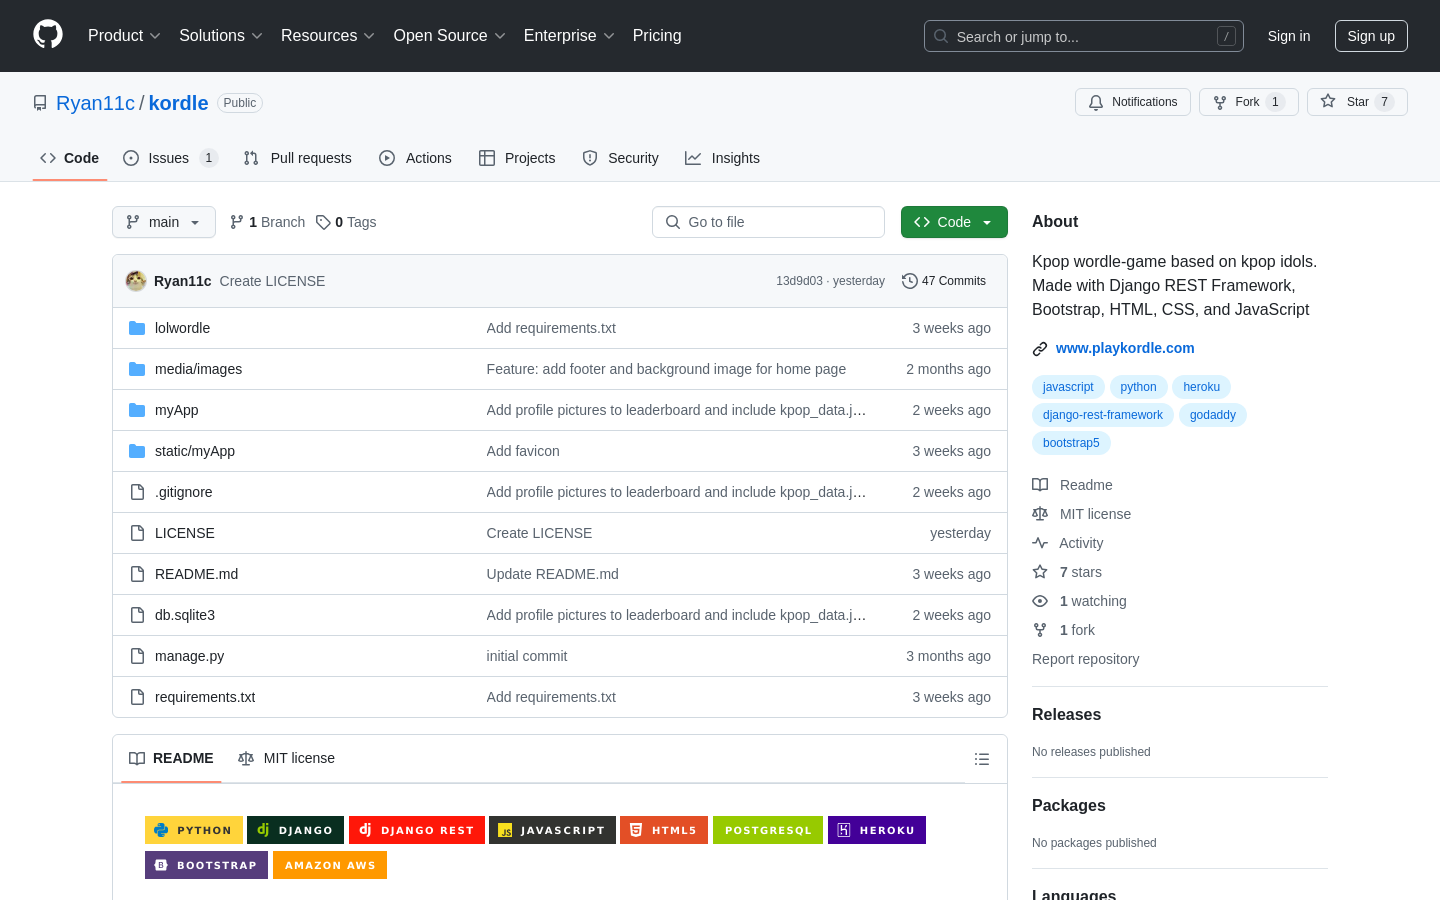
Task: Open the Activity link in About
Action: coord(1068,543)
